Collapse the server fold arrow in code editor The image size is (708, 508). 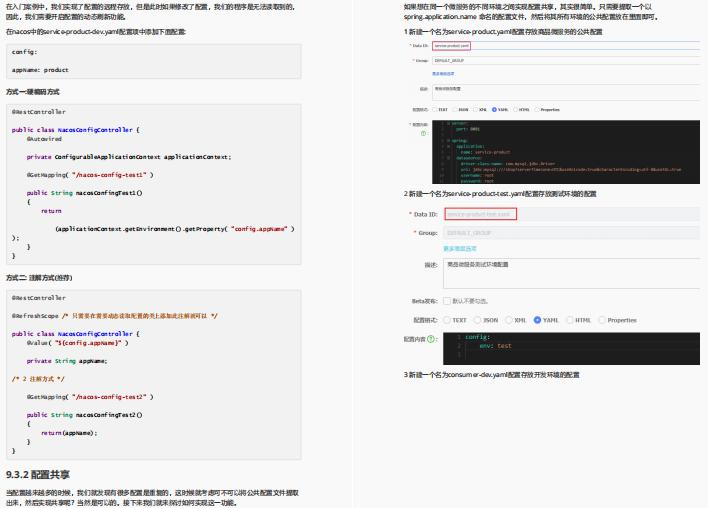tap(448, 123)
